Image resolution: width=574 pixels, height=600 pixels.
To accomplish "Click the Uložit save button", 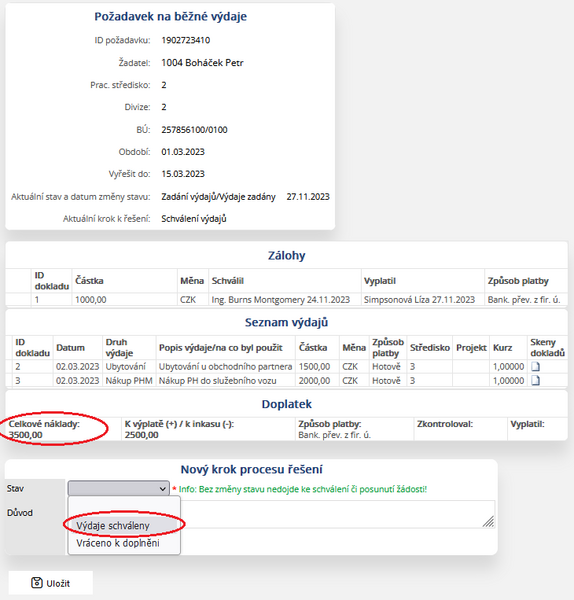I will [51, 583].
